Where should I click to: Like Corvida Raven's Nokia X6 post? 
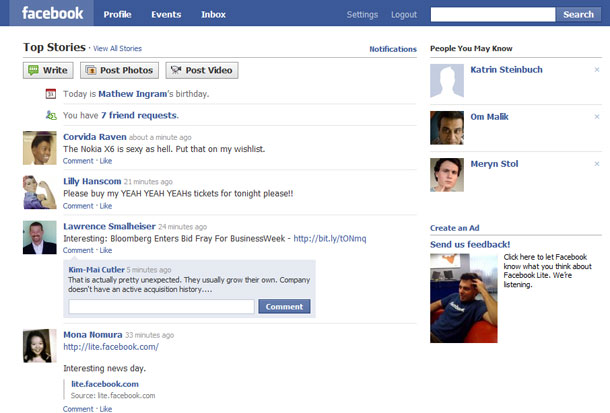click(x=106, y=161)
